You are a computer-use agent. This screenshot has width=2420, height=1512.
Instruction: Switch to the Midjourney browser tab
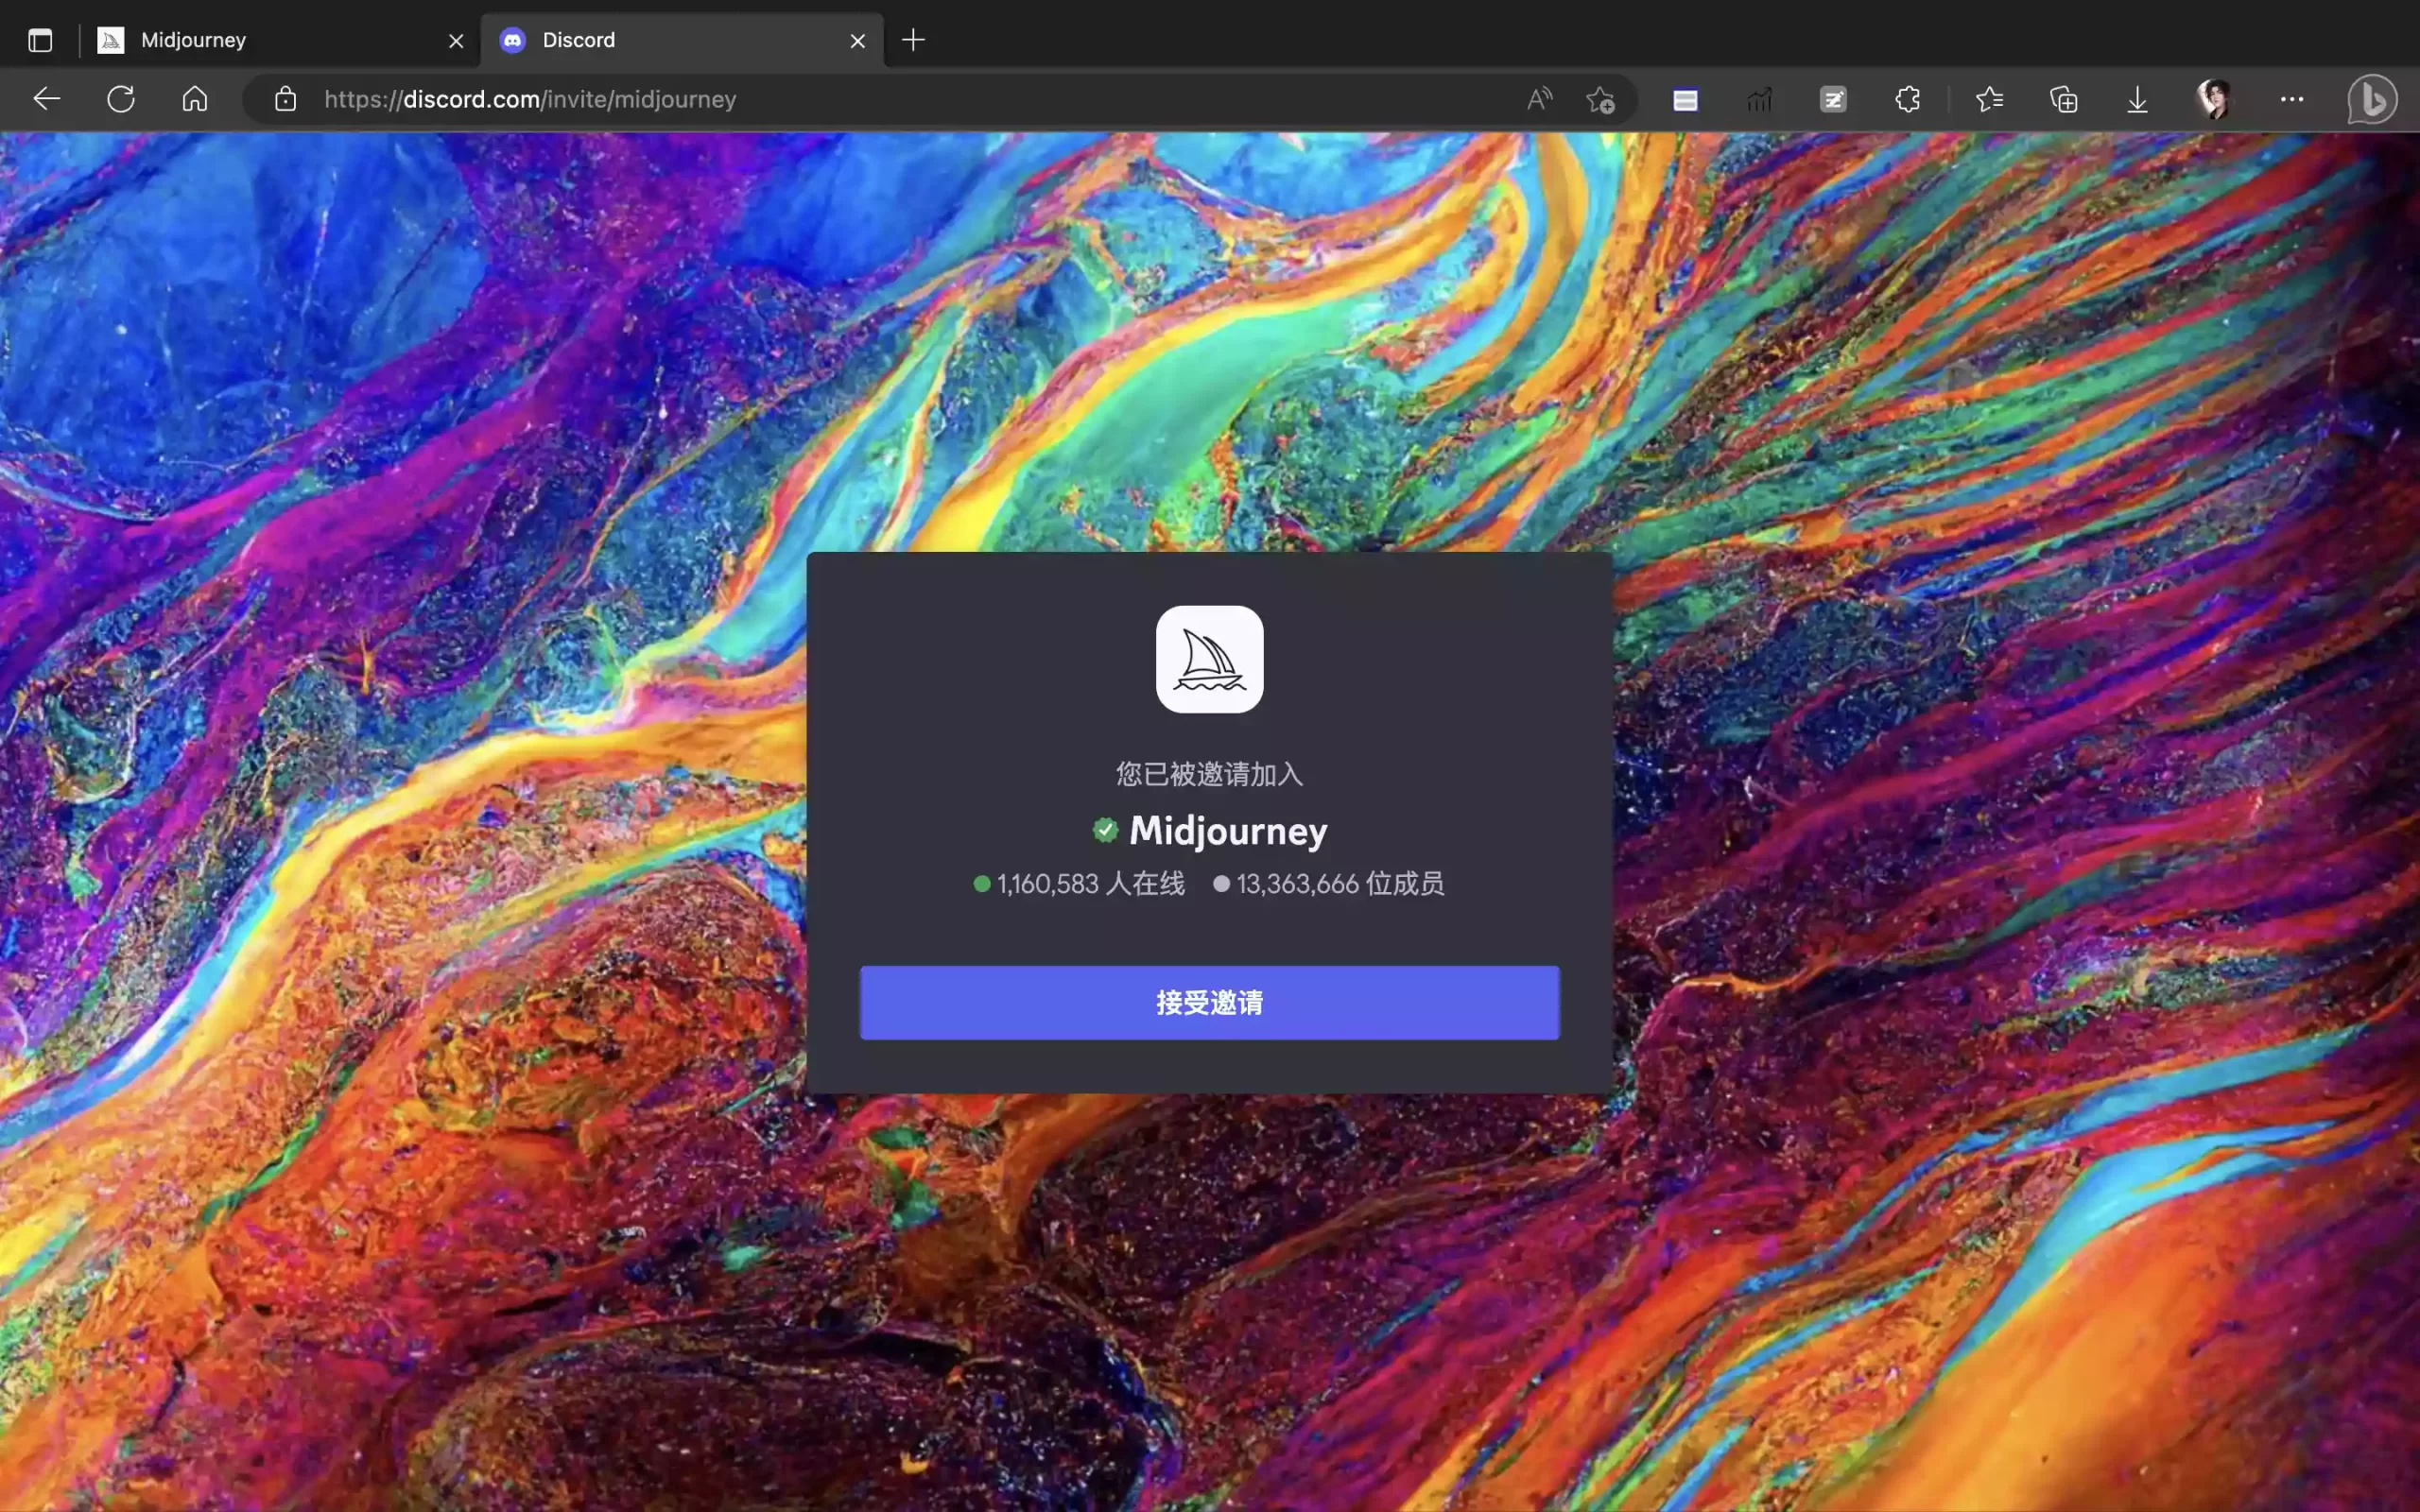tap(281, 40)
